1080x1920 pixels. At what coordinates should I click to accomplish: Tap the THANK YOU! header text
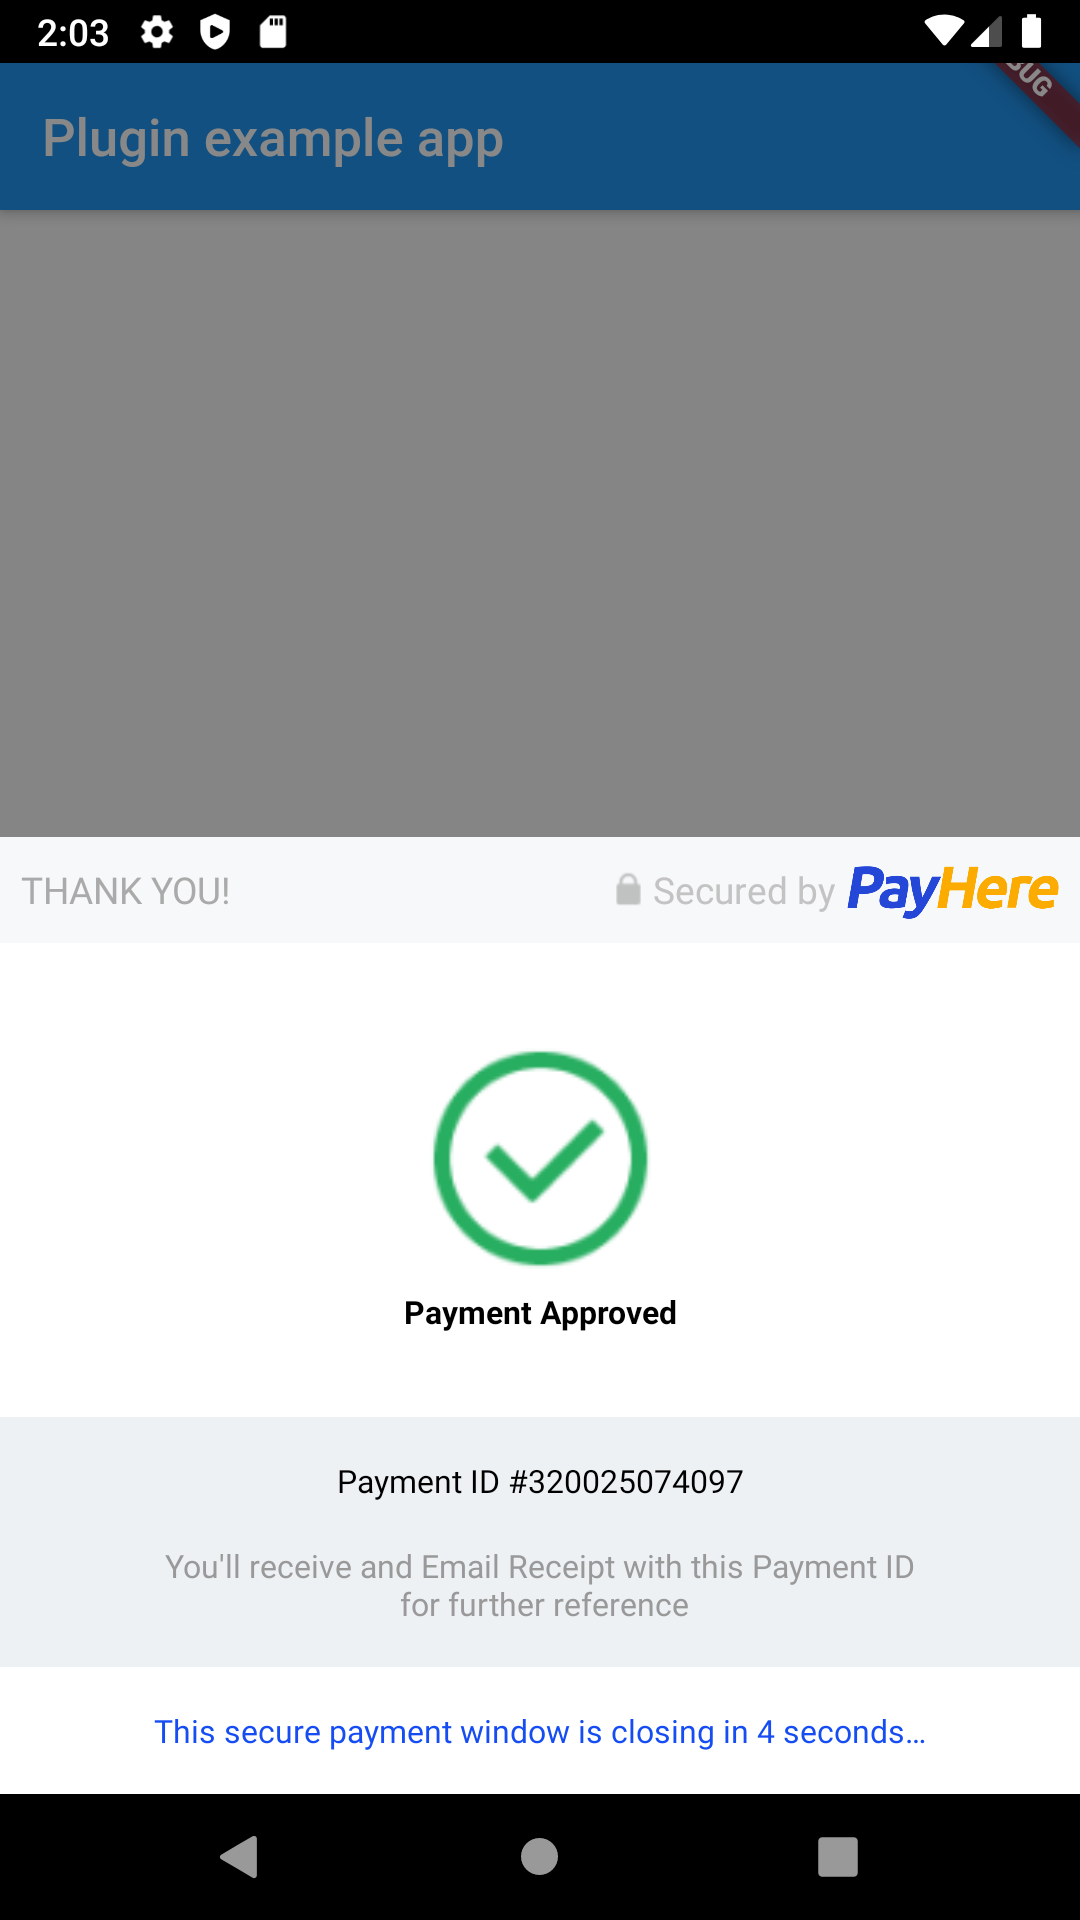pyautogui.click(x=126, y=891)
